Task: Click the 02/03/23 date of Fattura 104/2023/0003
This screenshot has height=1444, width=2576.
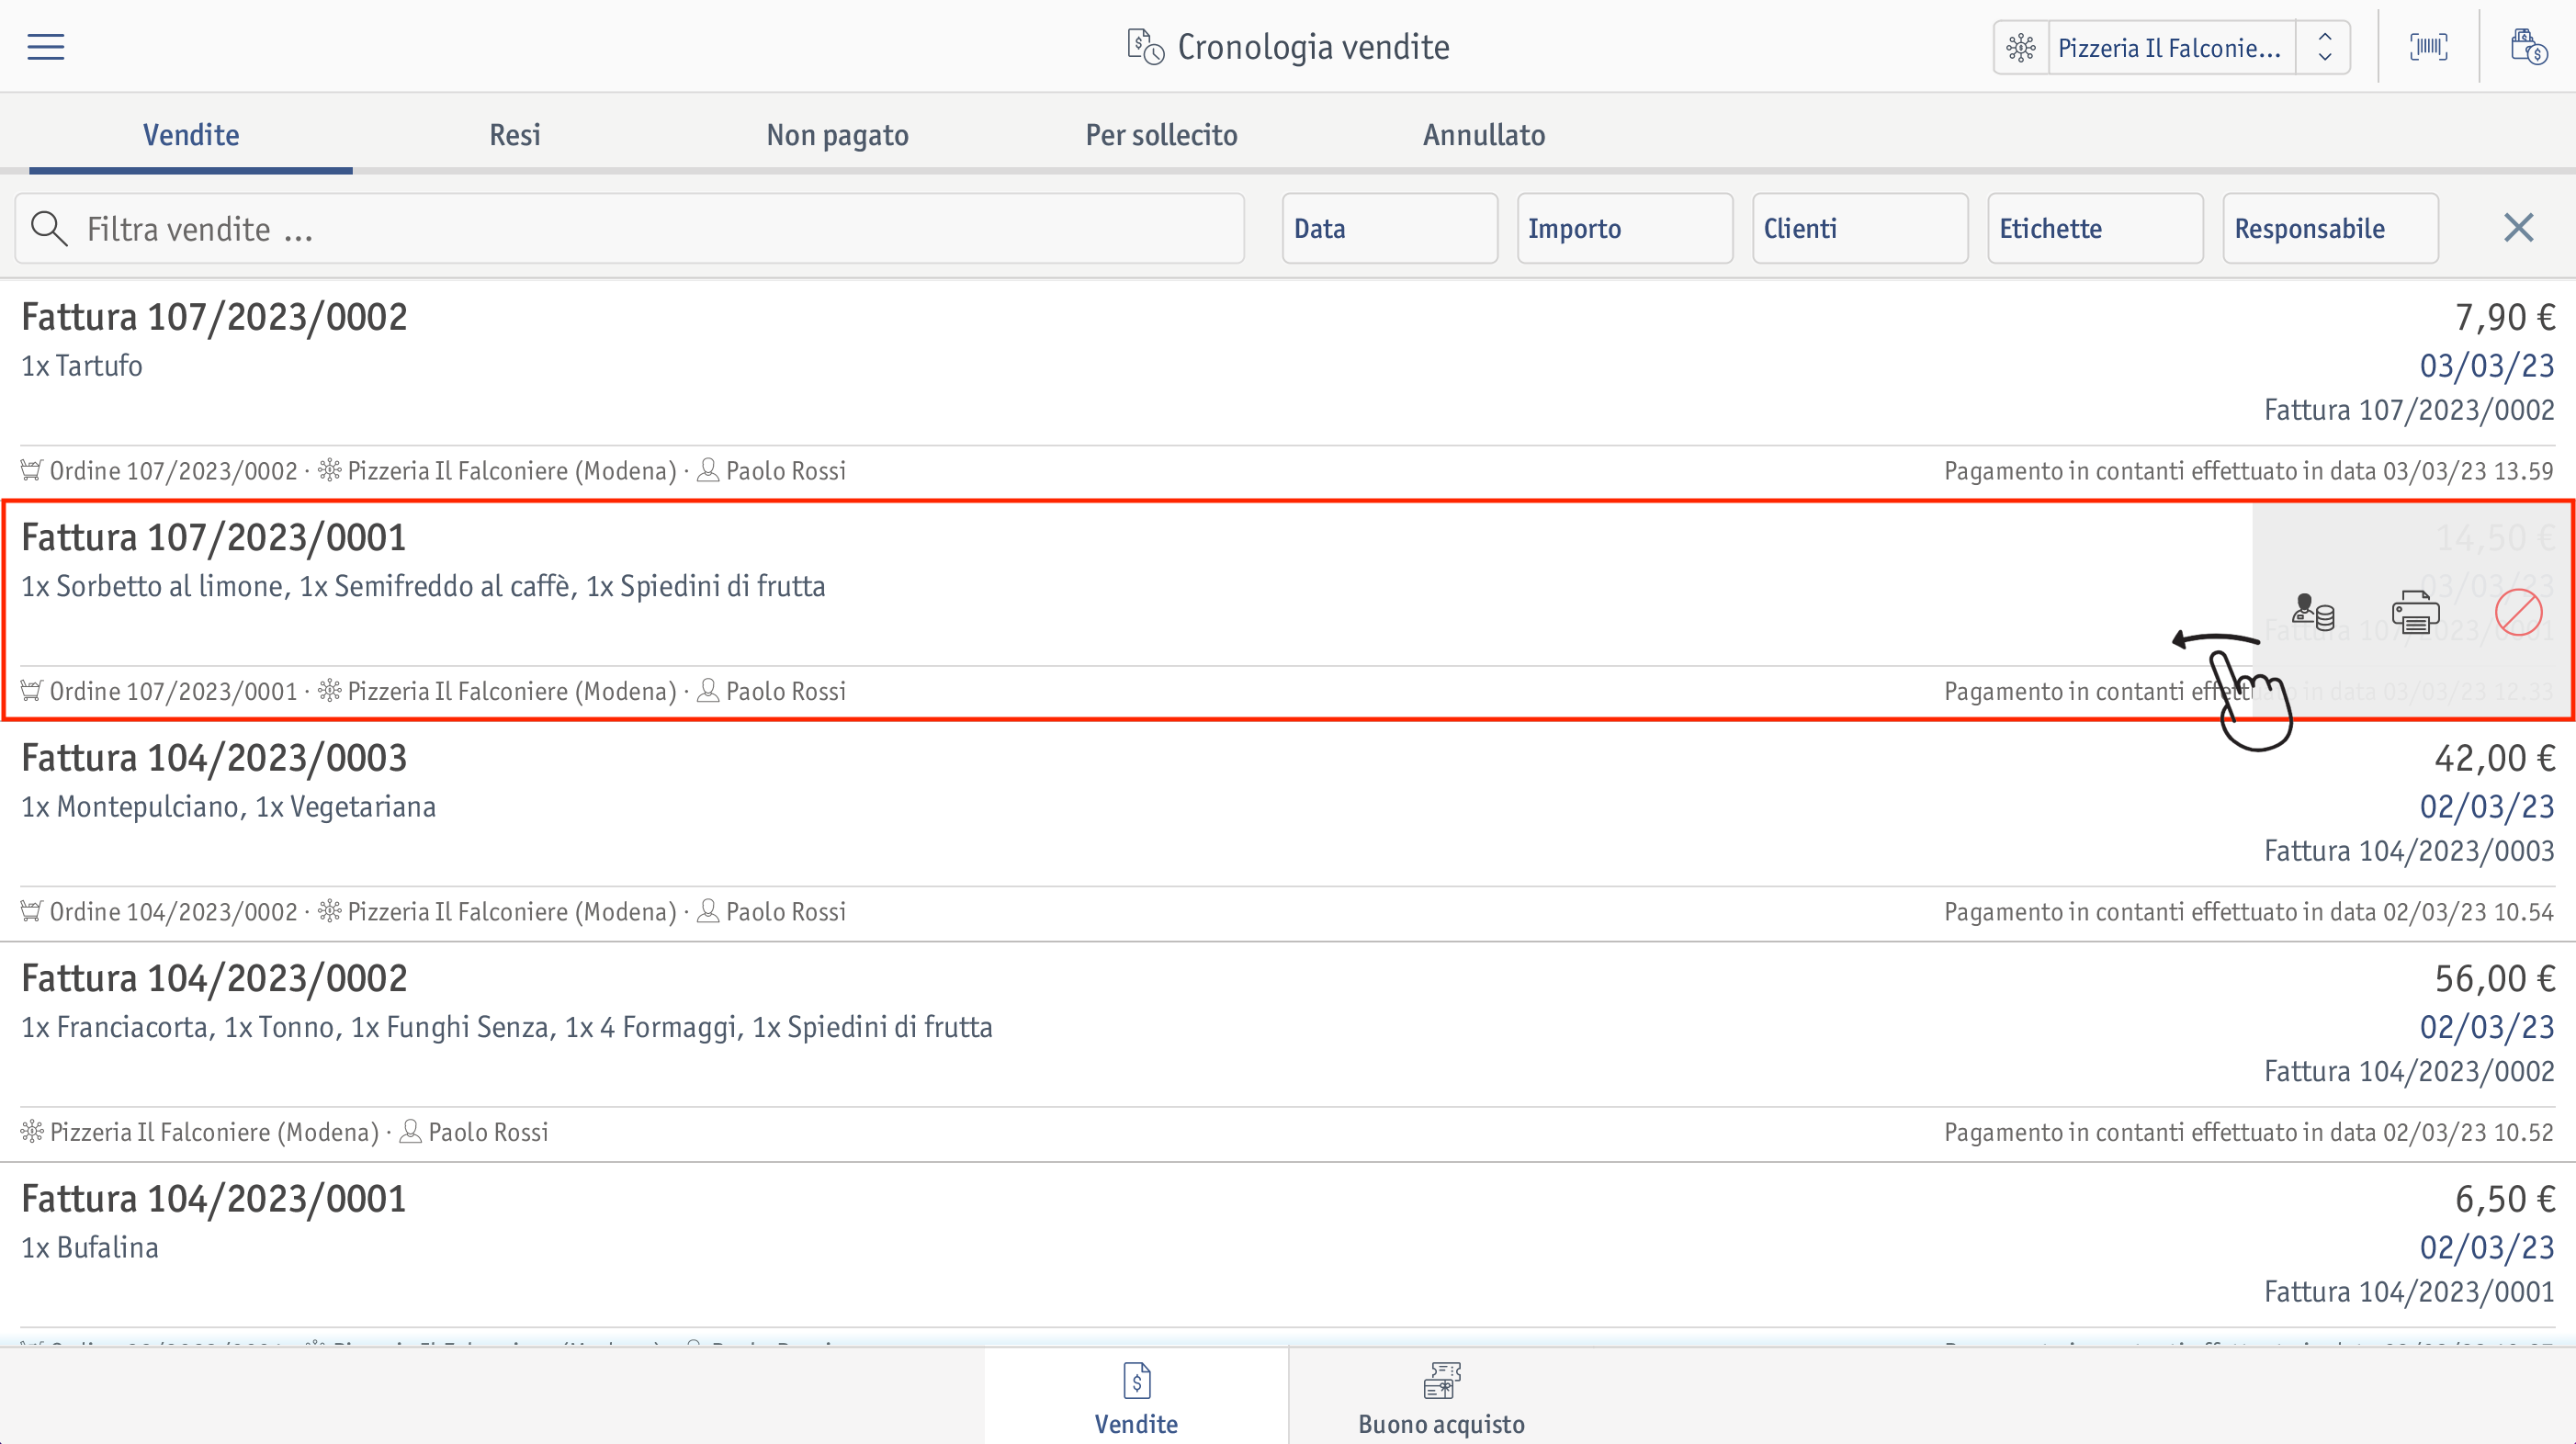Action: click(x=2486, y=807)
